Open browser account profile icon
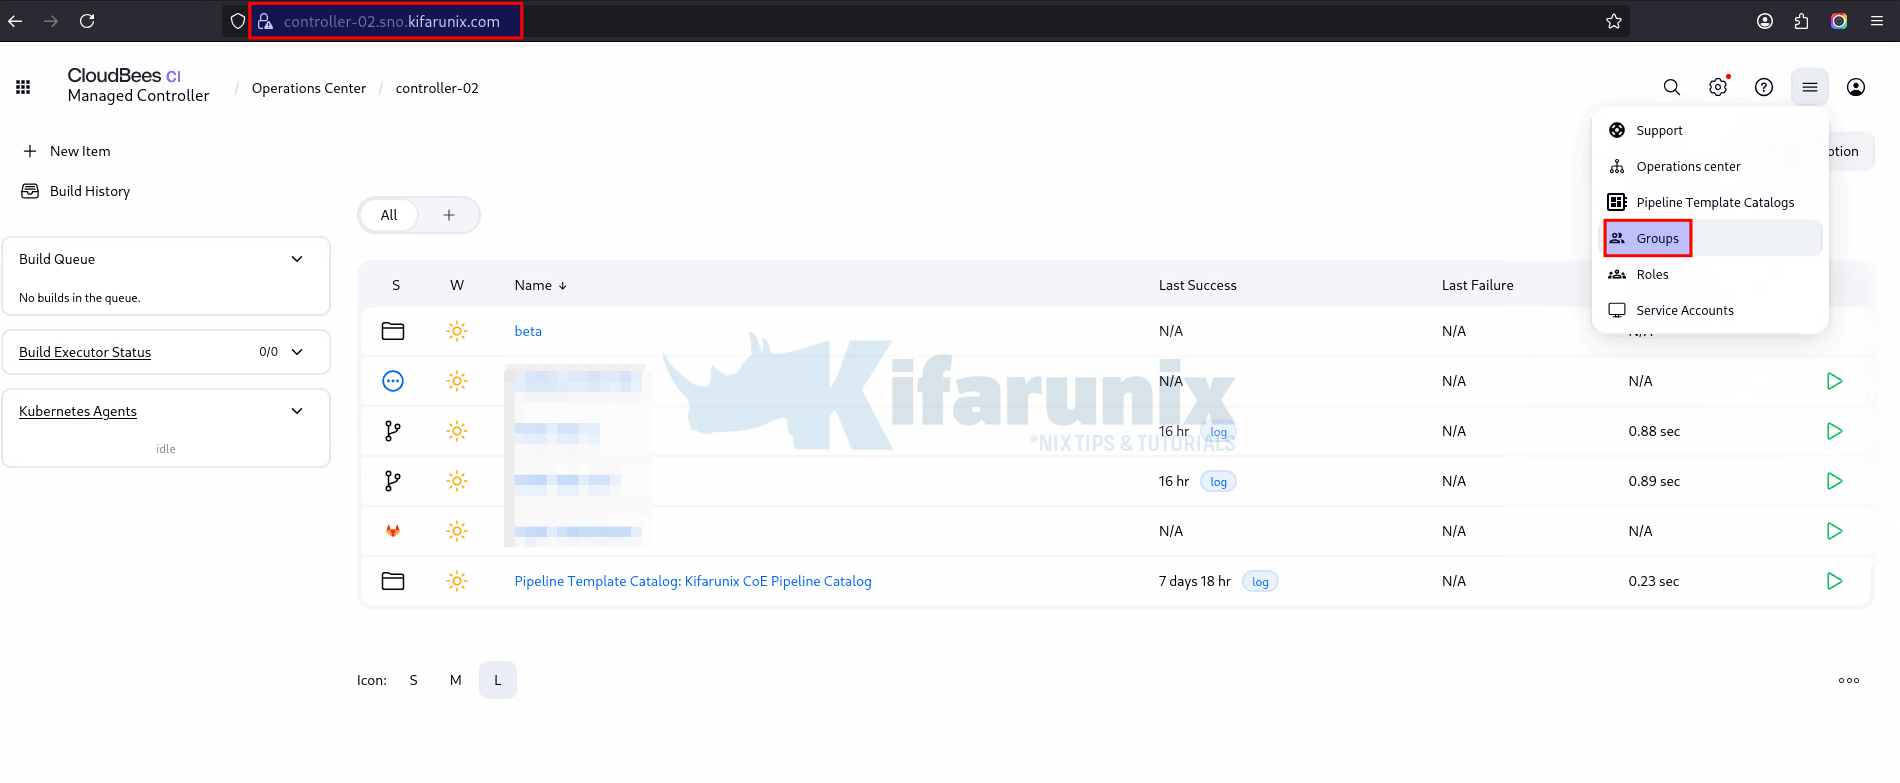The width and height of the screenshot is (1900, 783). (x=1765, y=21)
